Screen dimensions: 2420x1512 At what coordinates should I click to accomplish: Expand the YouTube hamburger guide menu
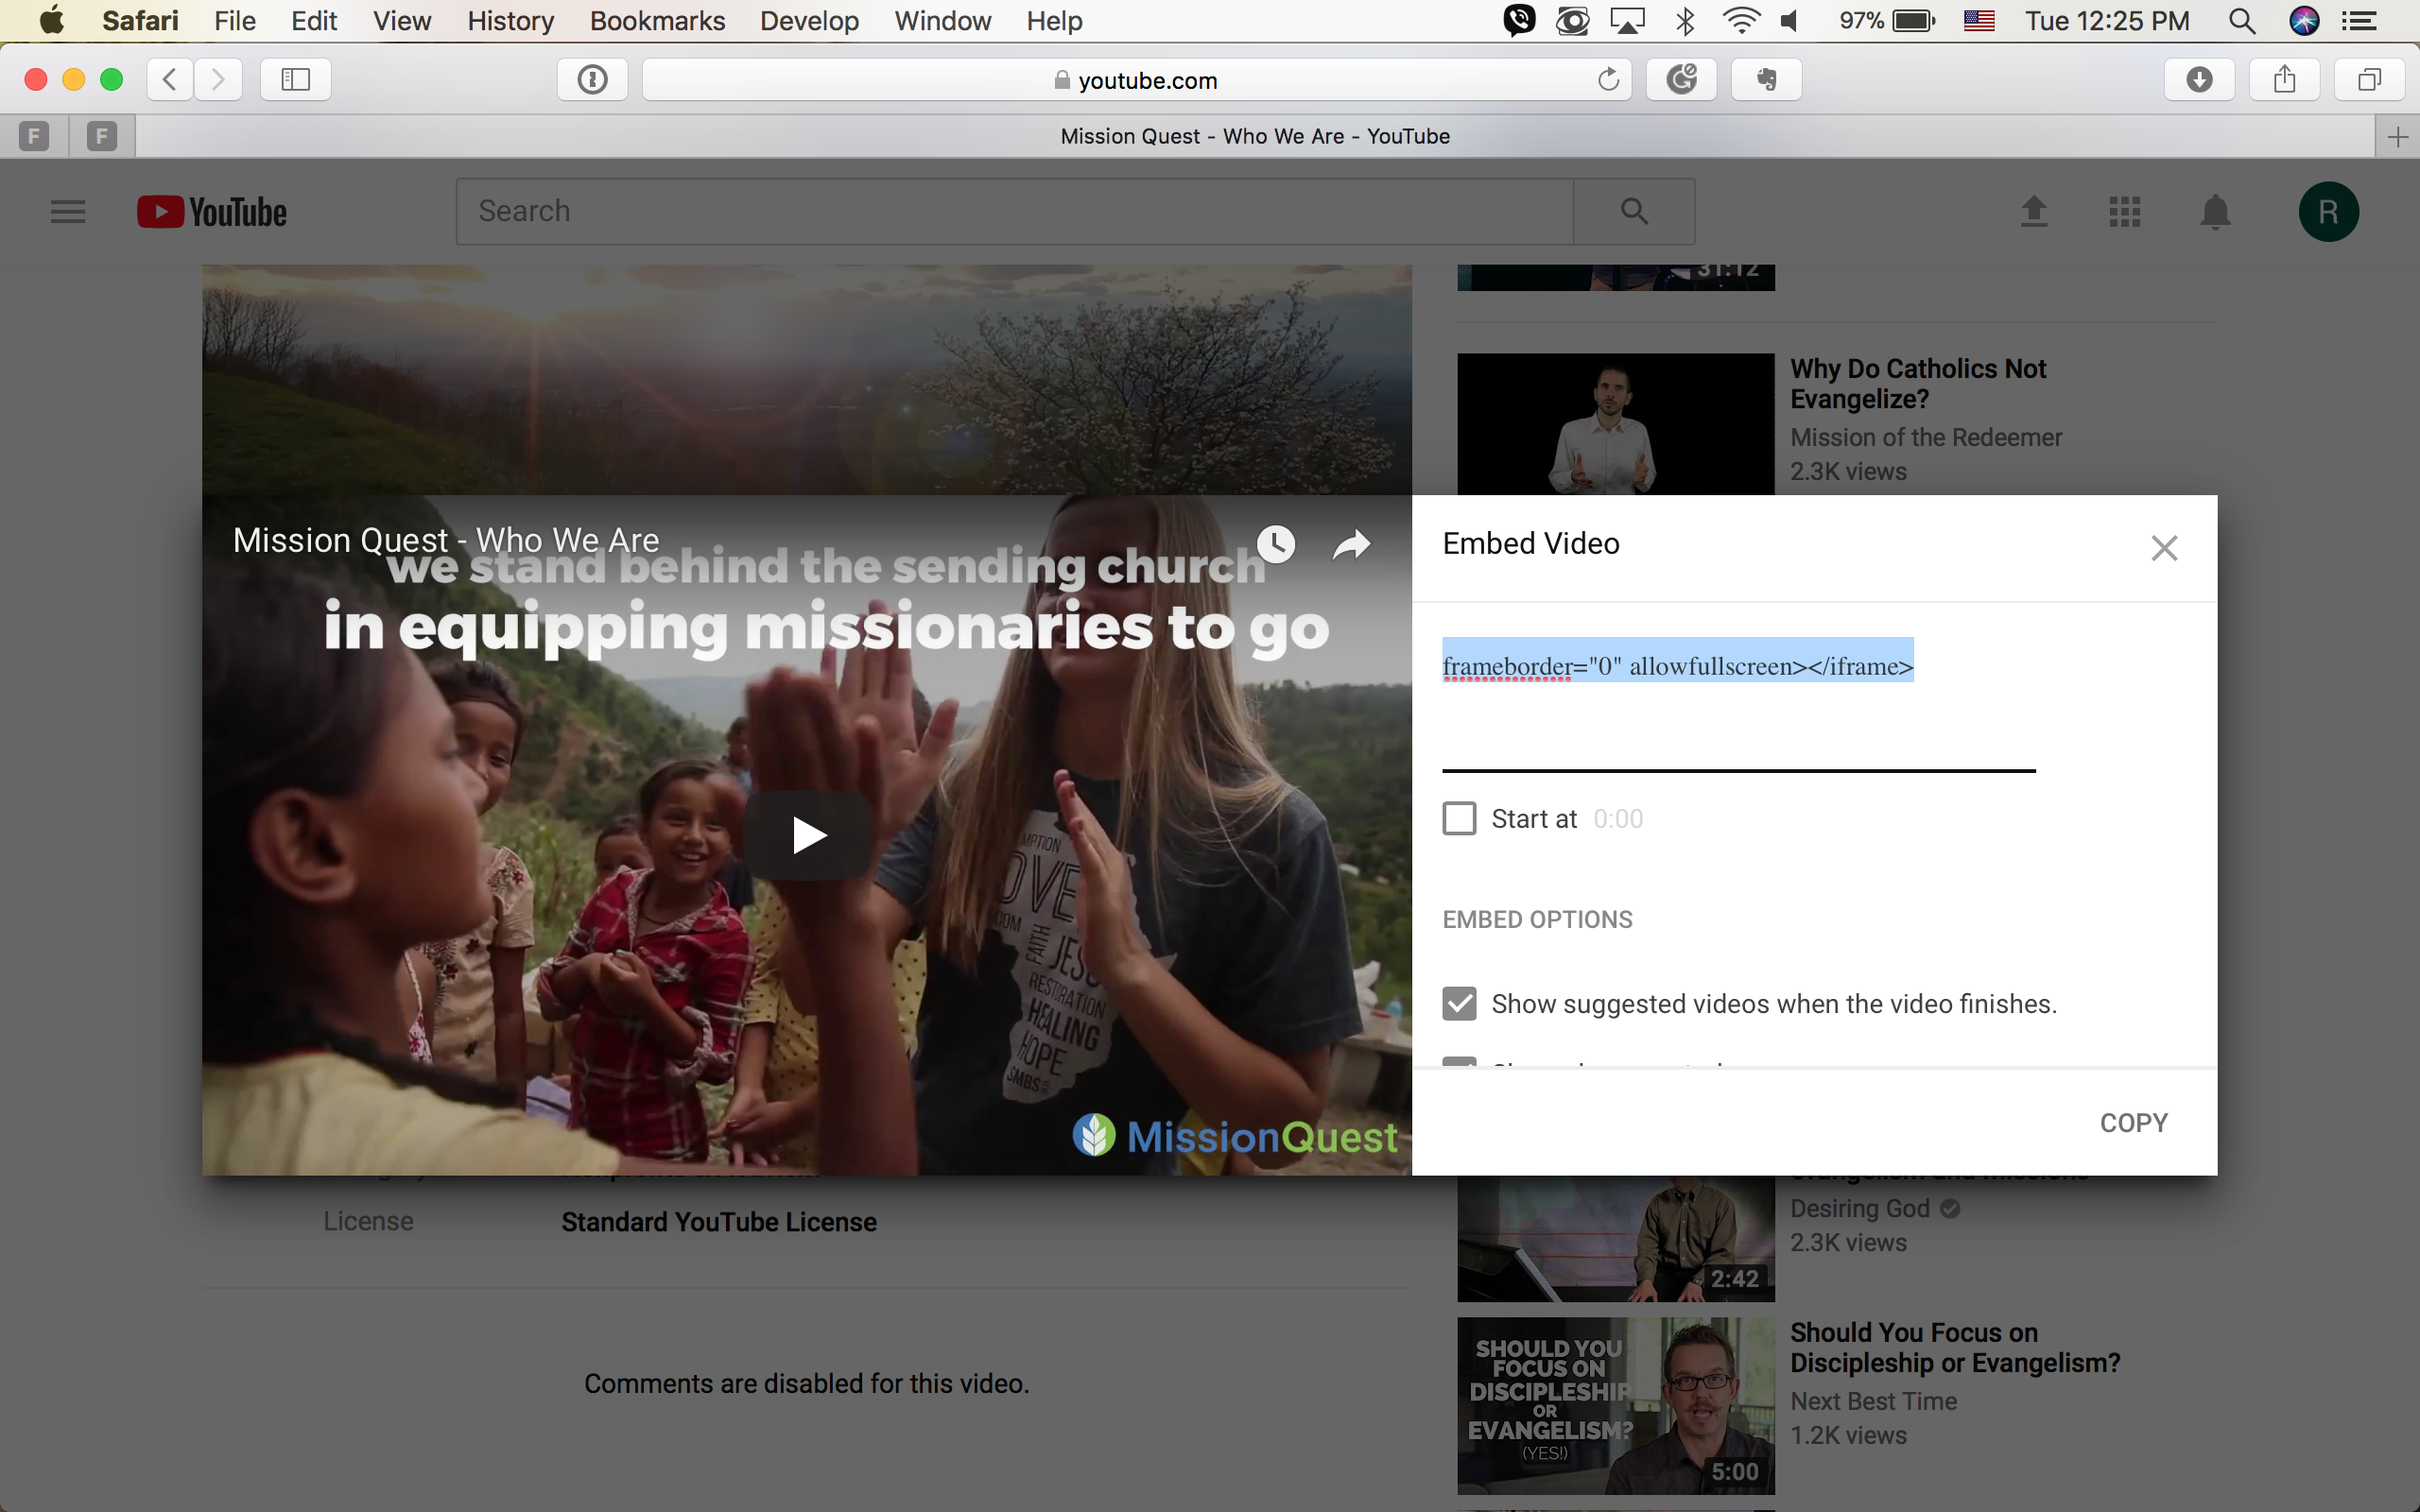68,212
